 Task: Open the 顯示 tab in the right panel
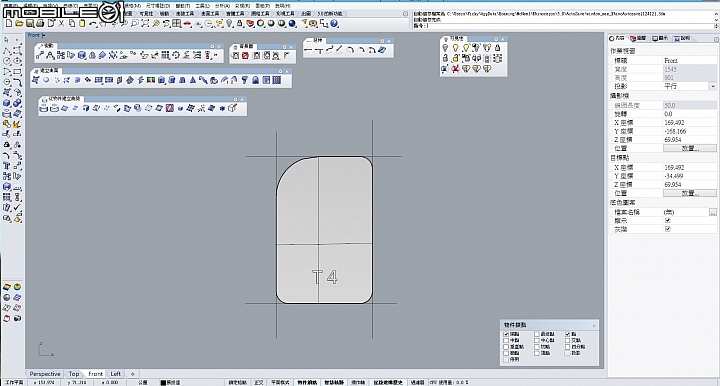point(660,39)
